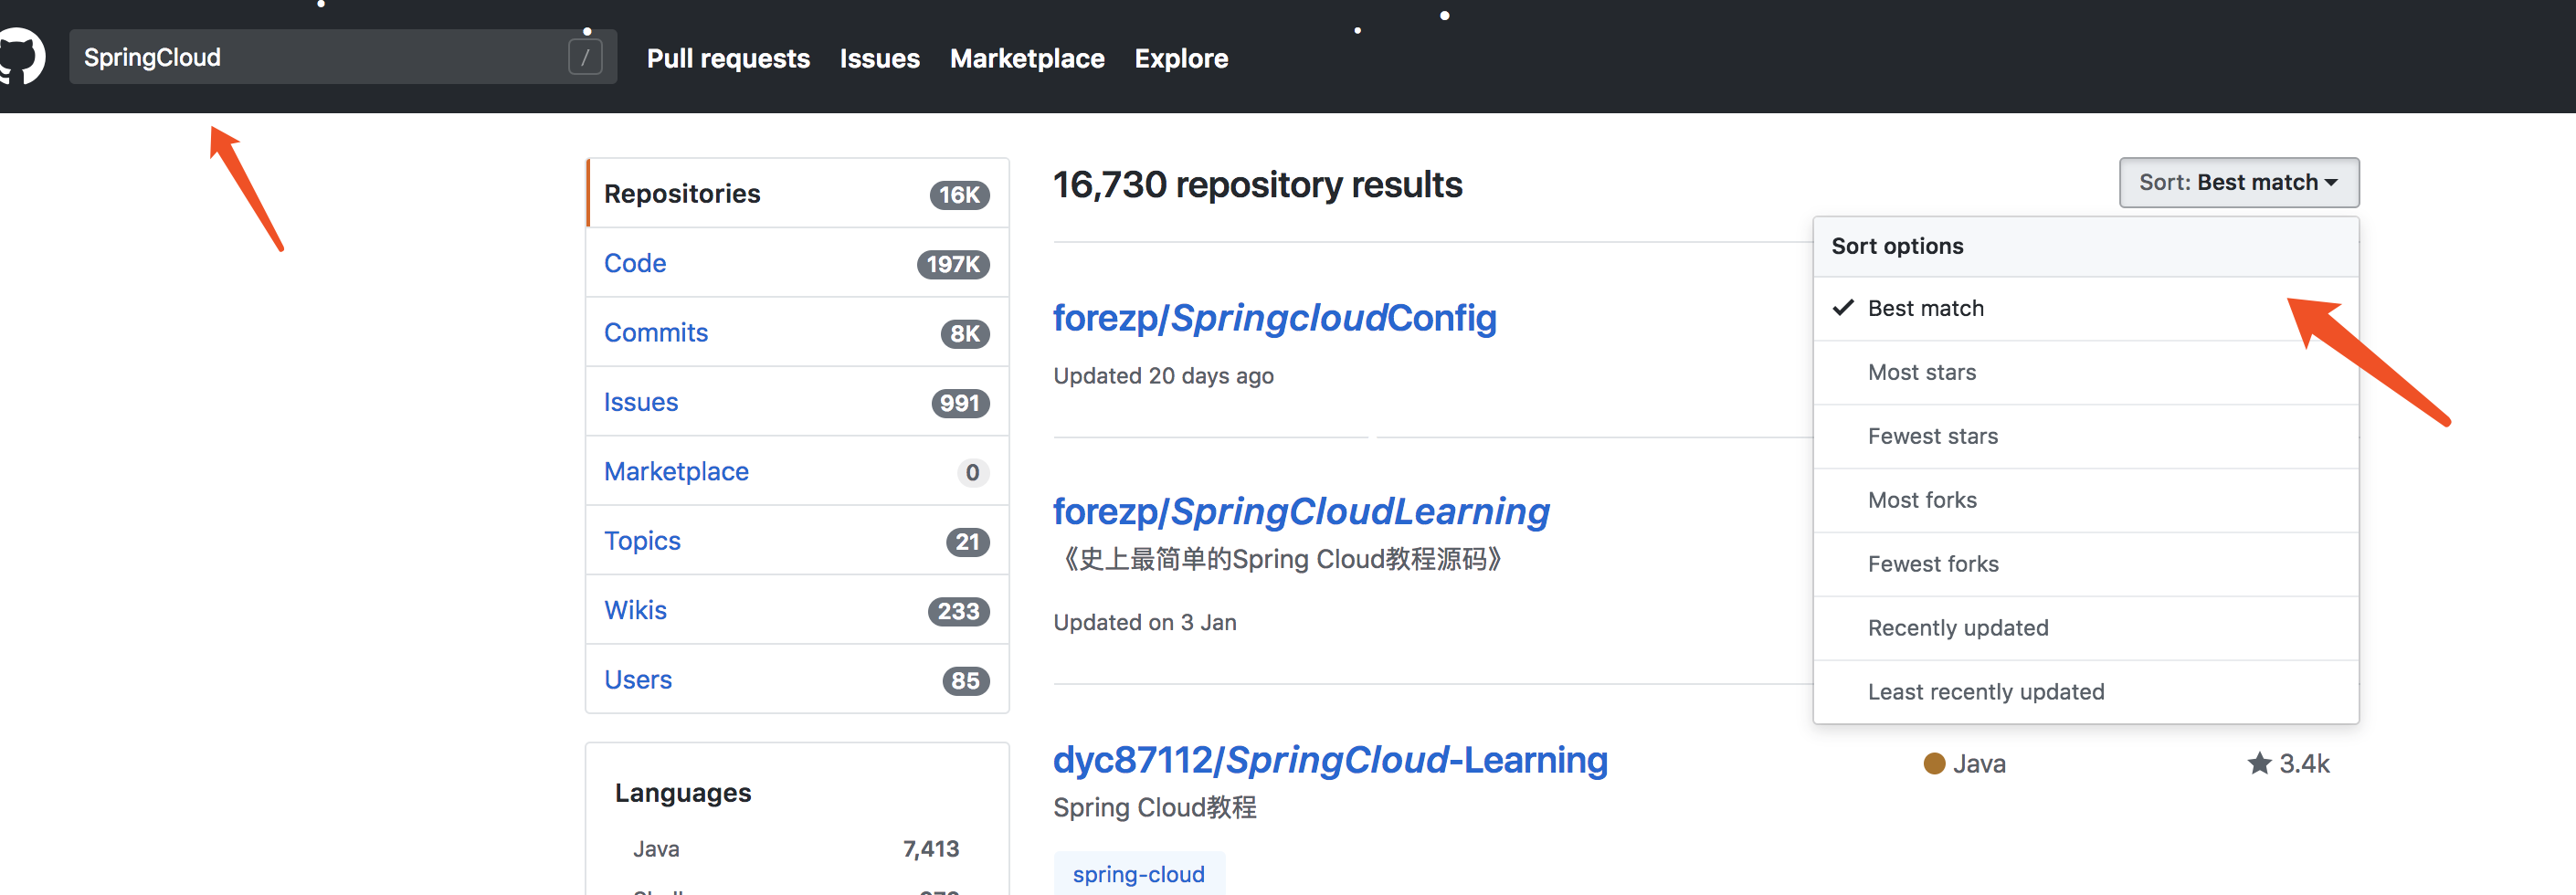Click the 197K Code count badge
The image size is (2576, 895).
pos(952,264)
